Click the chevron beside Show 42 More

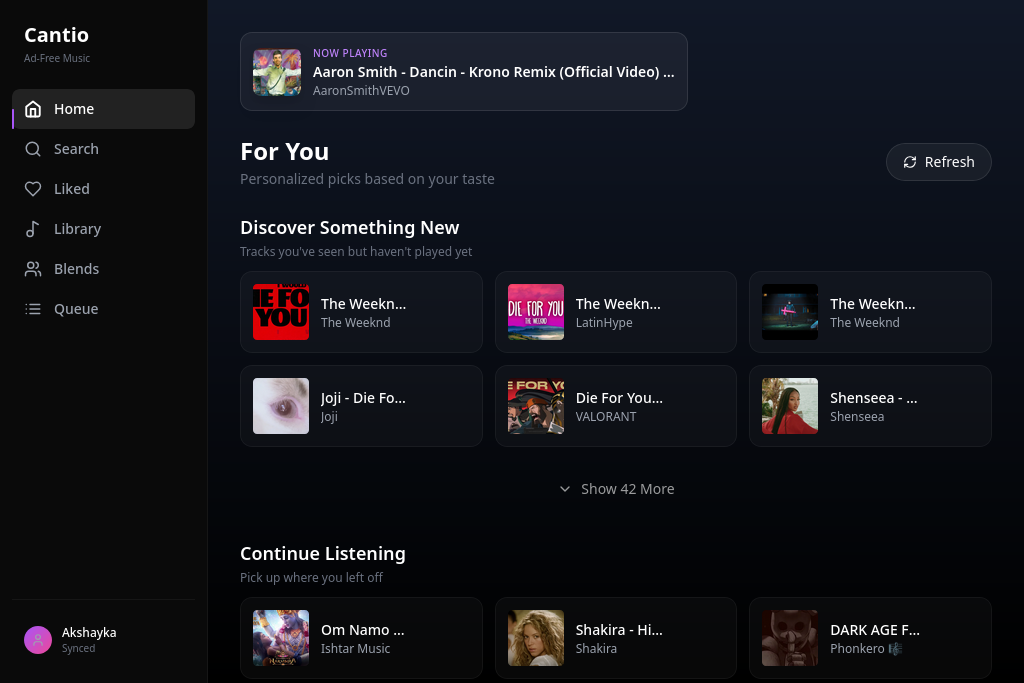pyautogui.click(x=565, y=489)
